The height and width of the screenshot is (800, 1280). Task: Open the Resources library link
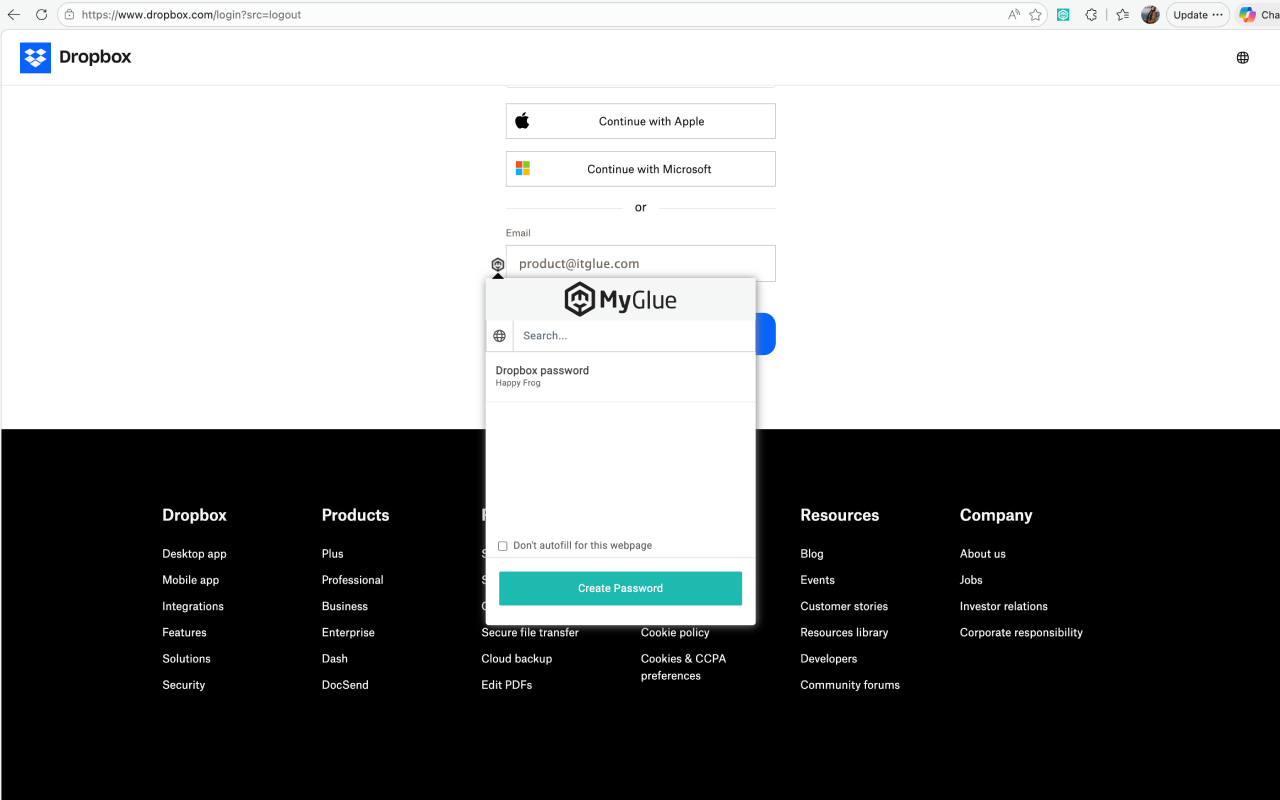point(844,632)
